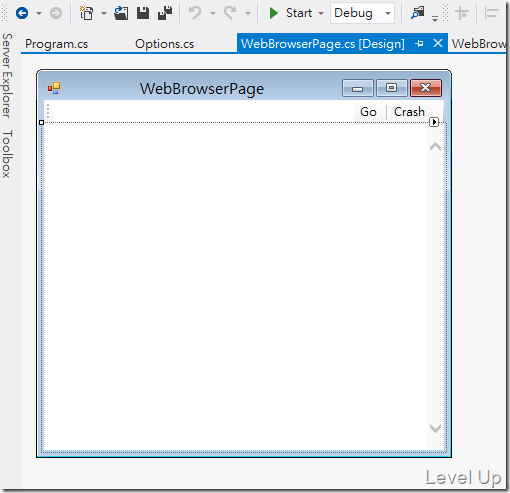This screenshot has width=510, height=493.
Task: Expand the New Project dropdown arrow
Action: [104, 14]
